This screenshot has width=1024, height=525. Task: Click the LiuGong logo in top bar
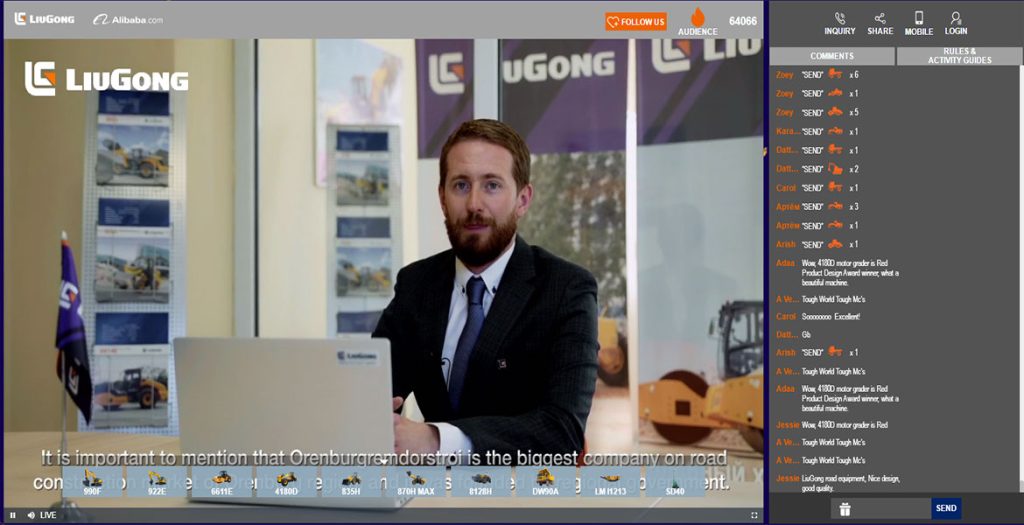(44, 19)
